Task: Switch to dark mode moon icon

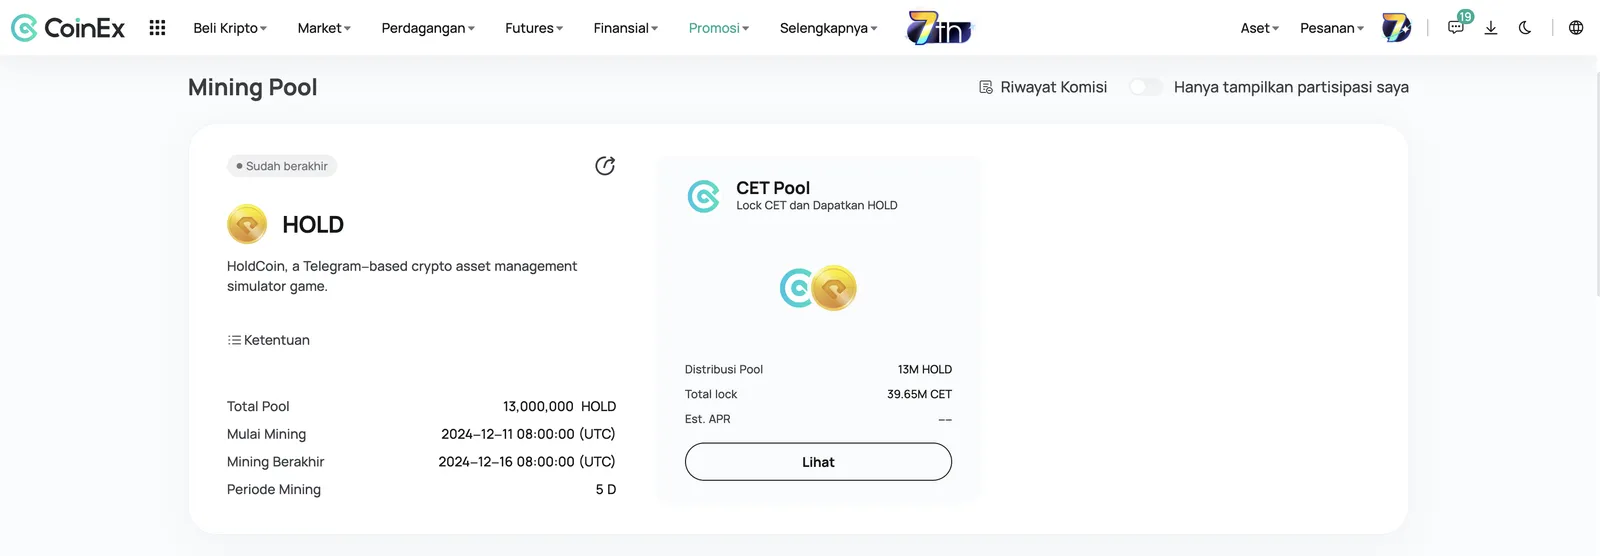Action: (1525, 28)
